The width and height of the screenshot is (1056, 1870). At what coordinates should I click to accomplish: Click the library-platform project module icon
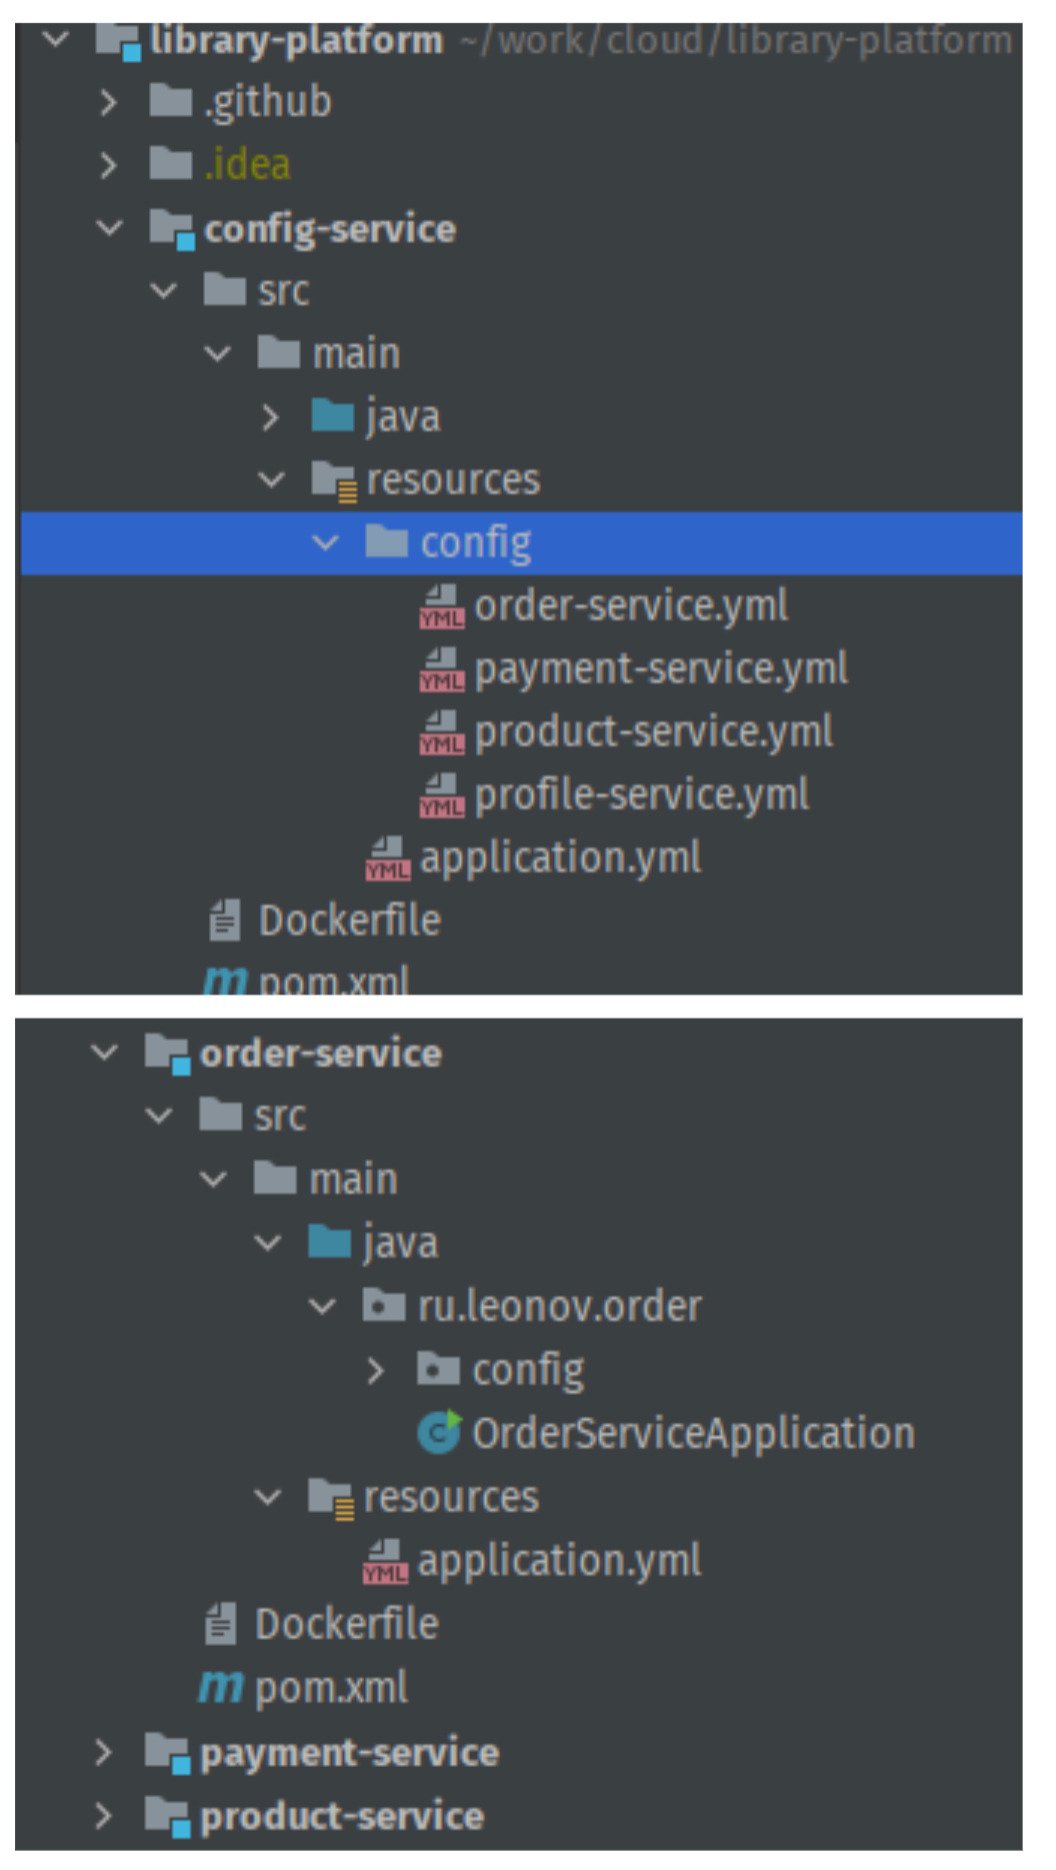[x=117, y=42]
